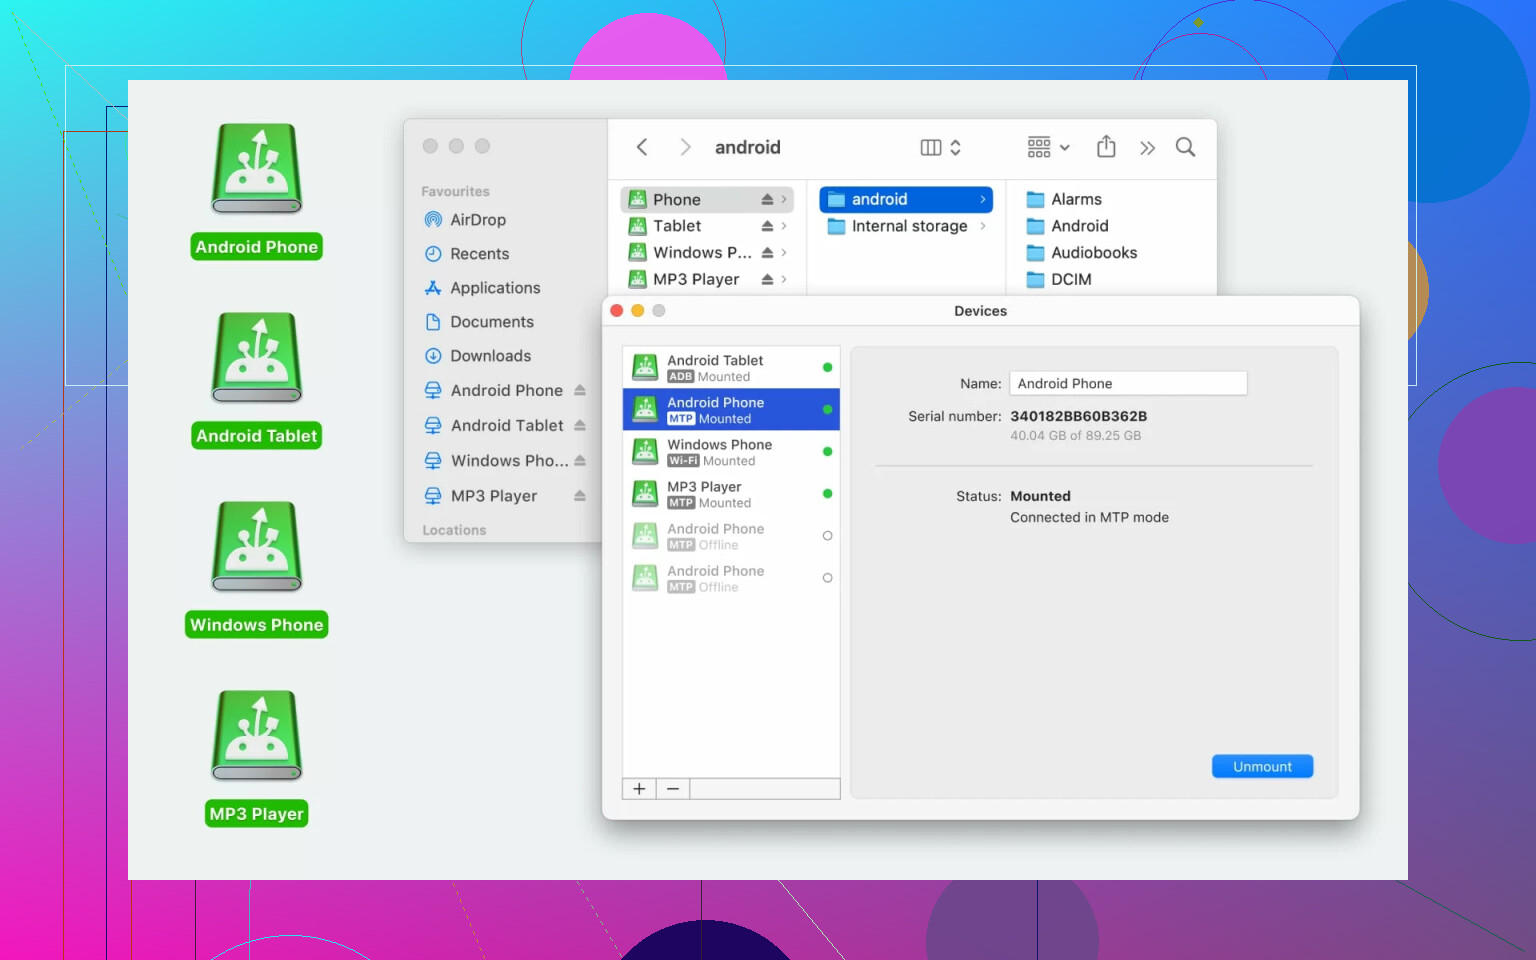The width and height of the screenshot is (1536, 960).
Task: Click Connected in MTP mode text
Action: point(1089,518)
